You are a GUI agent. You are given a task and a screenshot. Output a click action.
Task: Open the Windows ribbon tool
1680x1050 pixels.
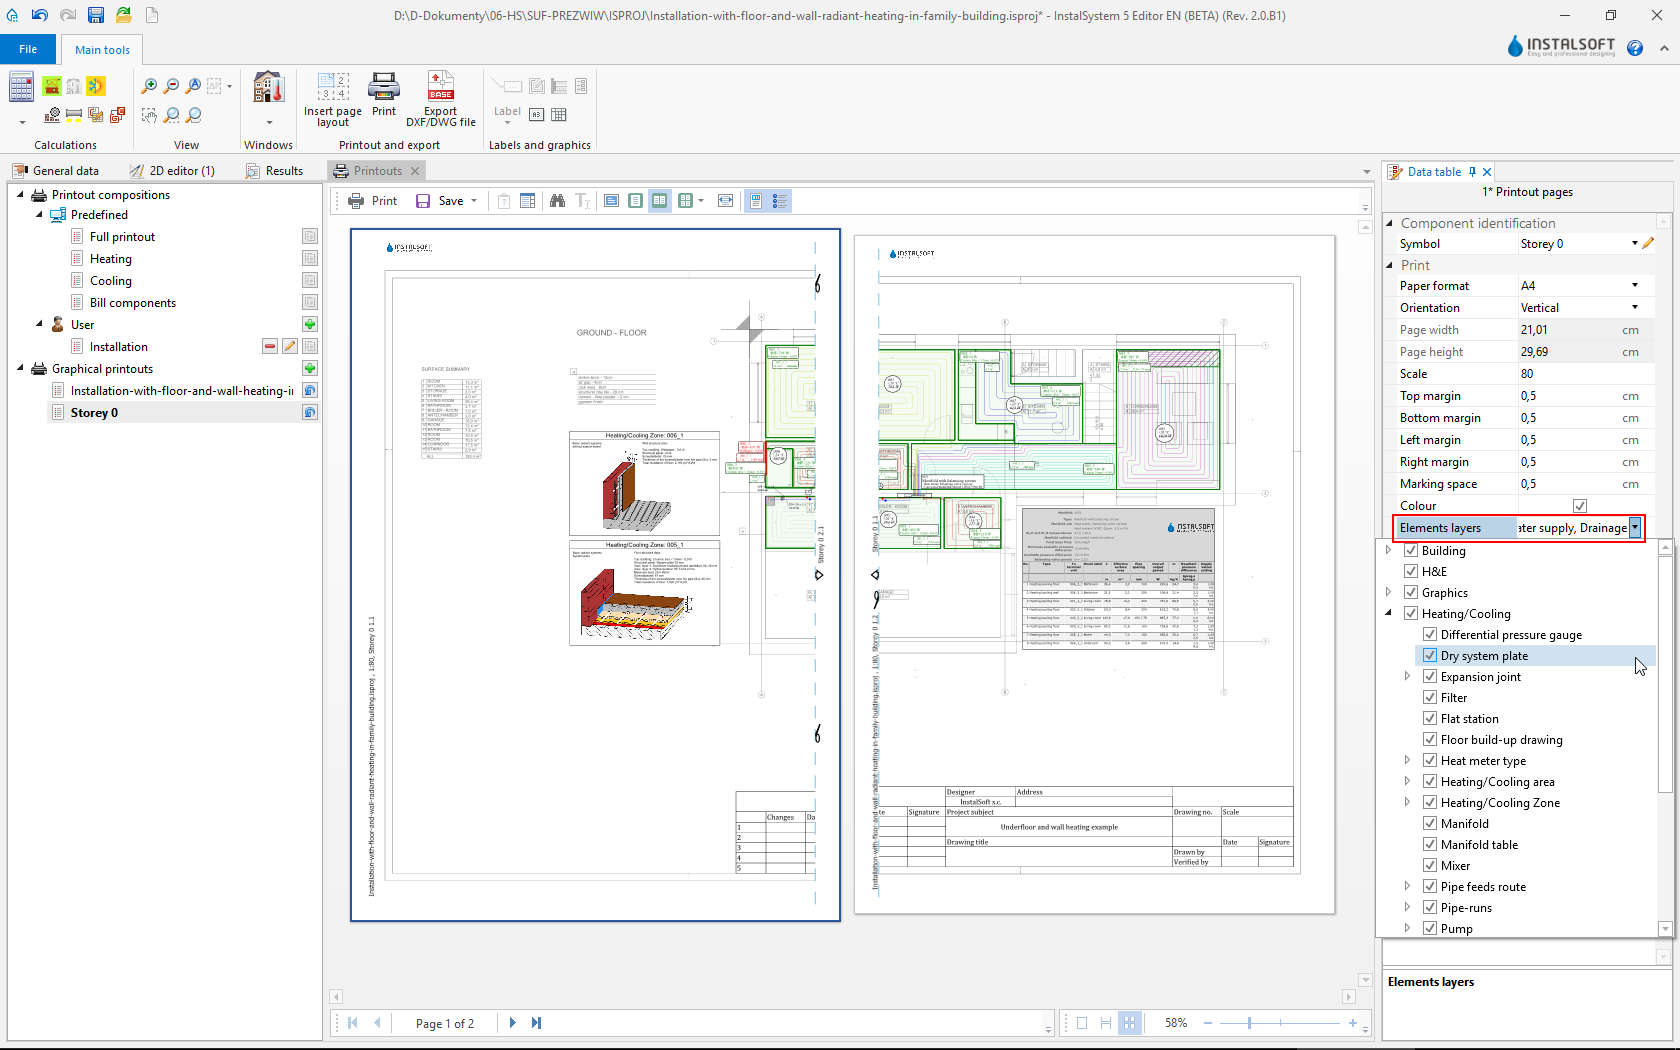(268, 90)
